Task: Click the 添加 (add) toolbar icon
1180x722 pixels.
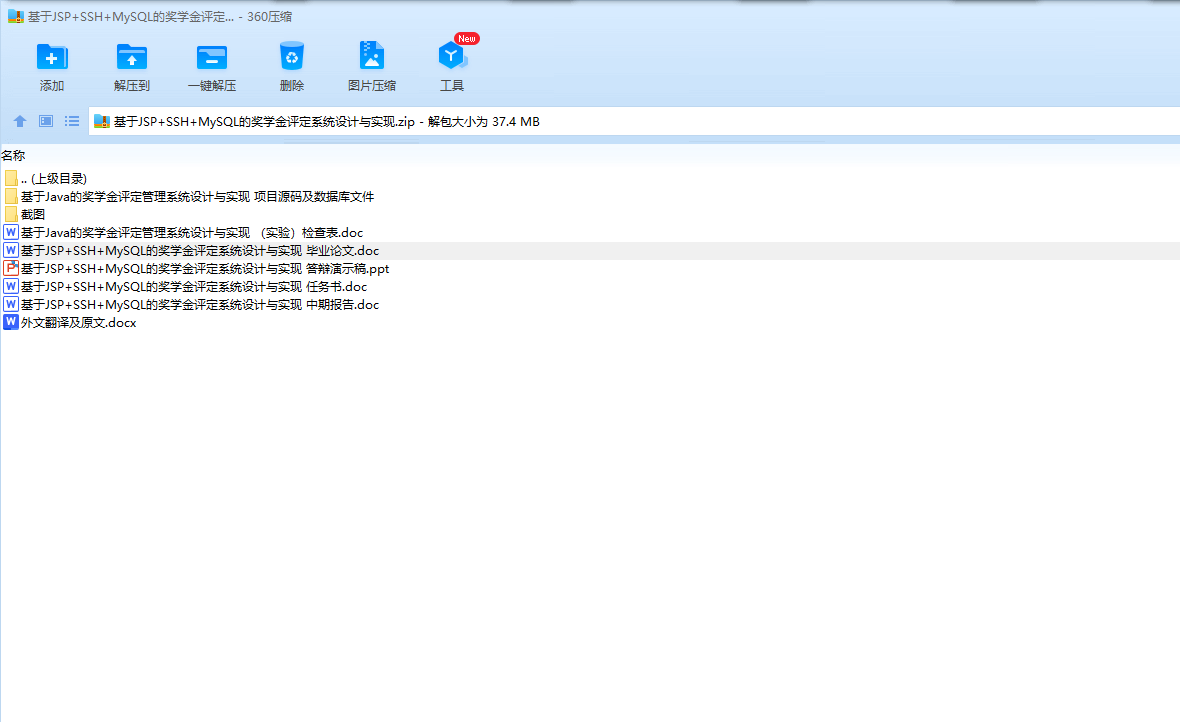Action: 52,57
